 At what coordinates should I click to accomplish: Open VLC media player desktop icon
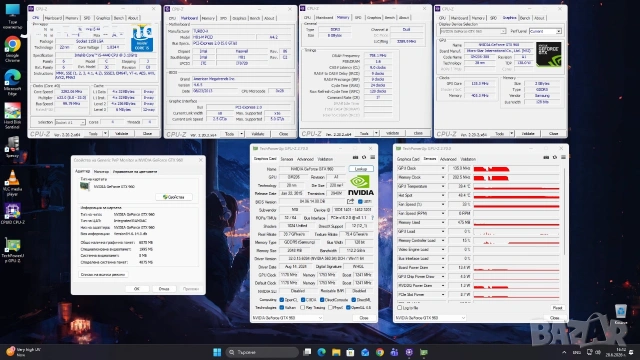tap(13, 183)
